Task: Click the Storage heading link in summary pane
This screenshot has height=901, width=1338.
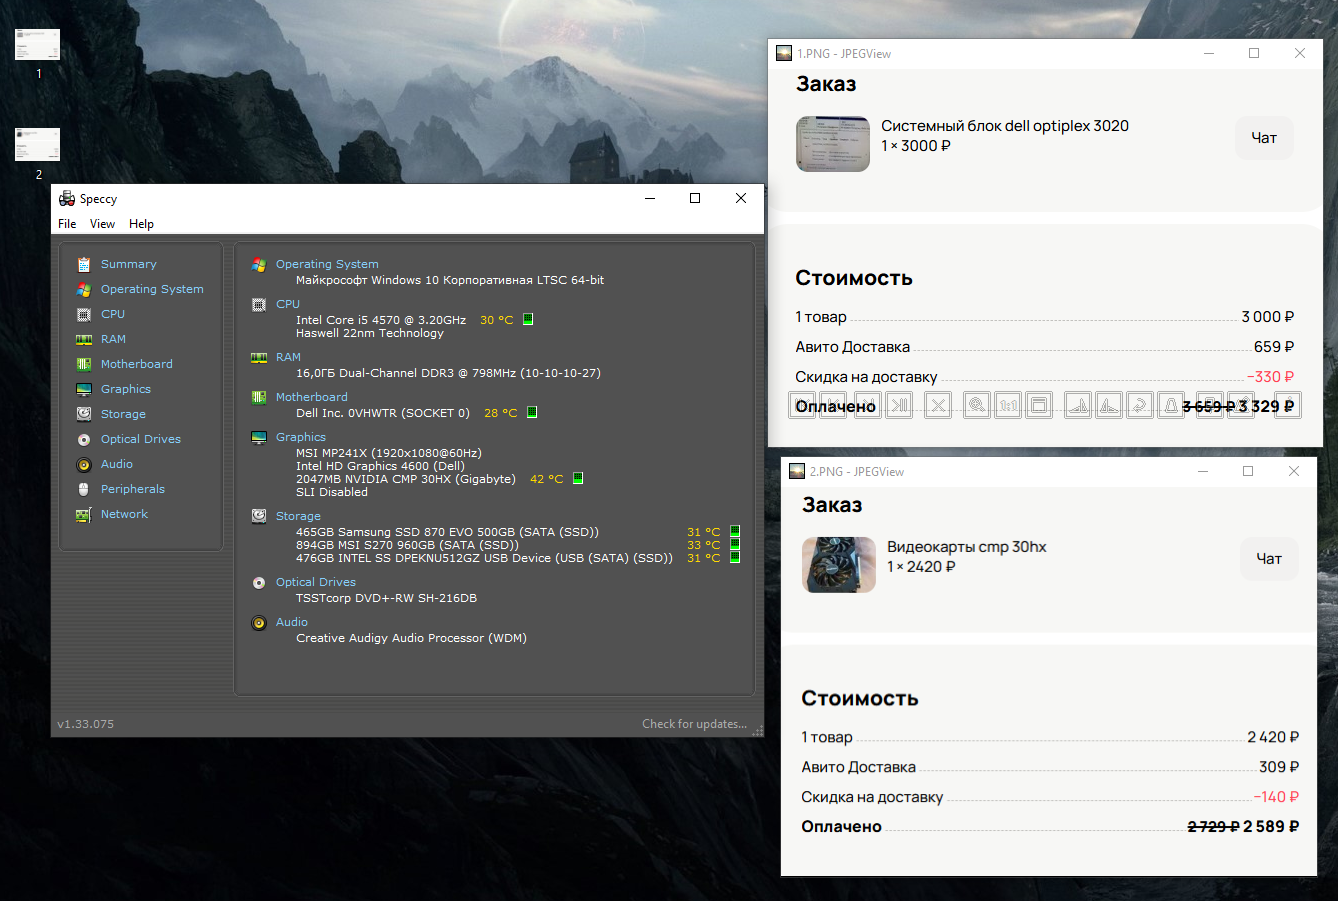Action: click(x=298, y=516)
